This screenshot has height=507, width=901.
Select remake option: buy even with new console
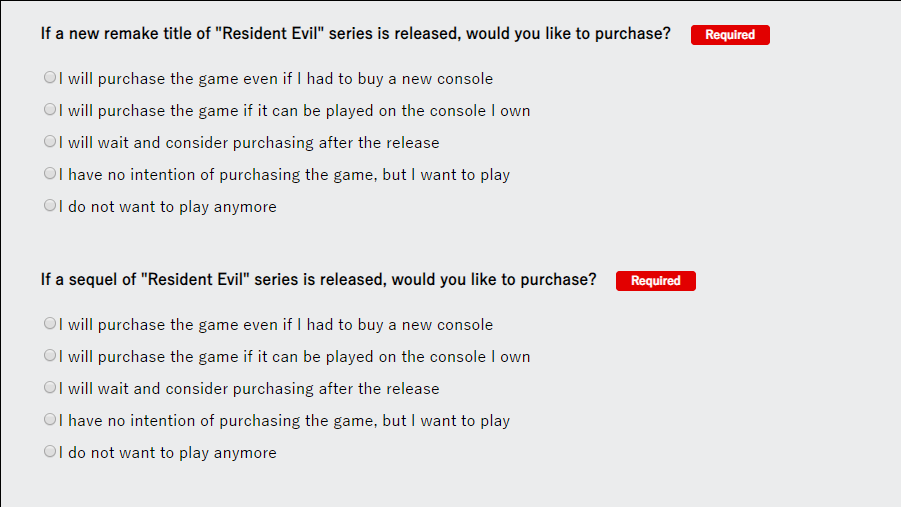(x=50, y=77)
